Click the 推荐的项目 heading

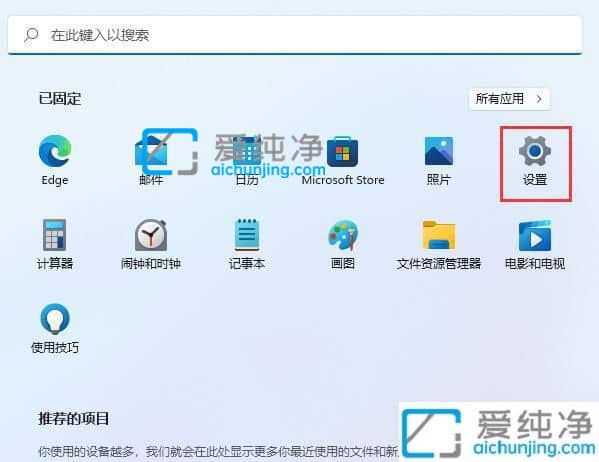(74, 418)
